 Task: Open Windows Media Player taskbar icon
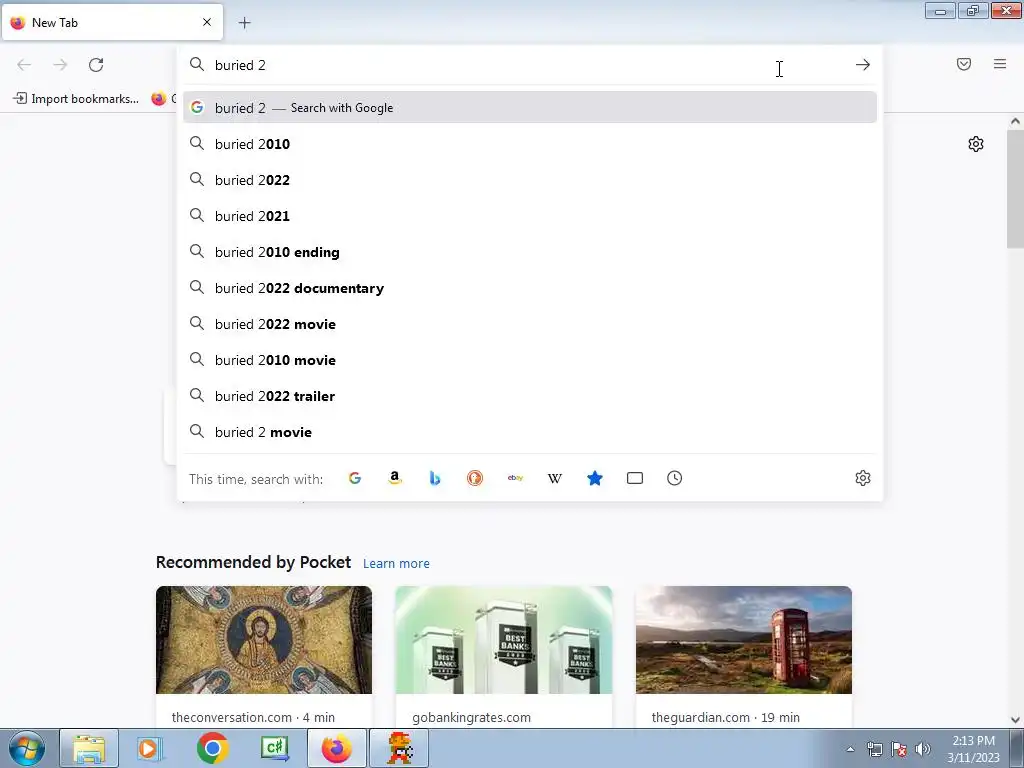[148, 748]
